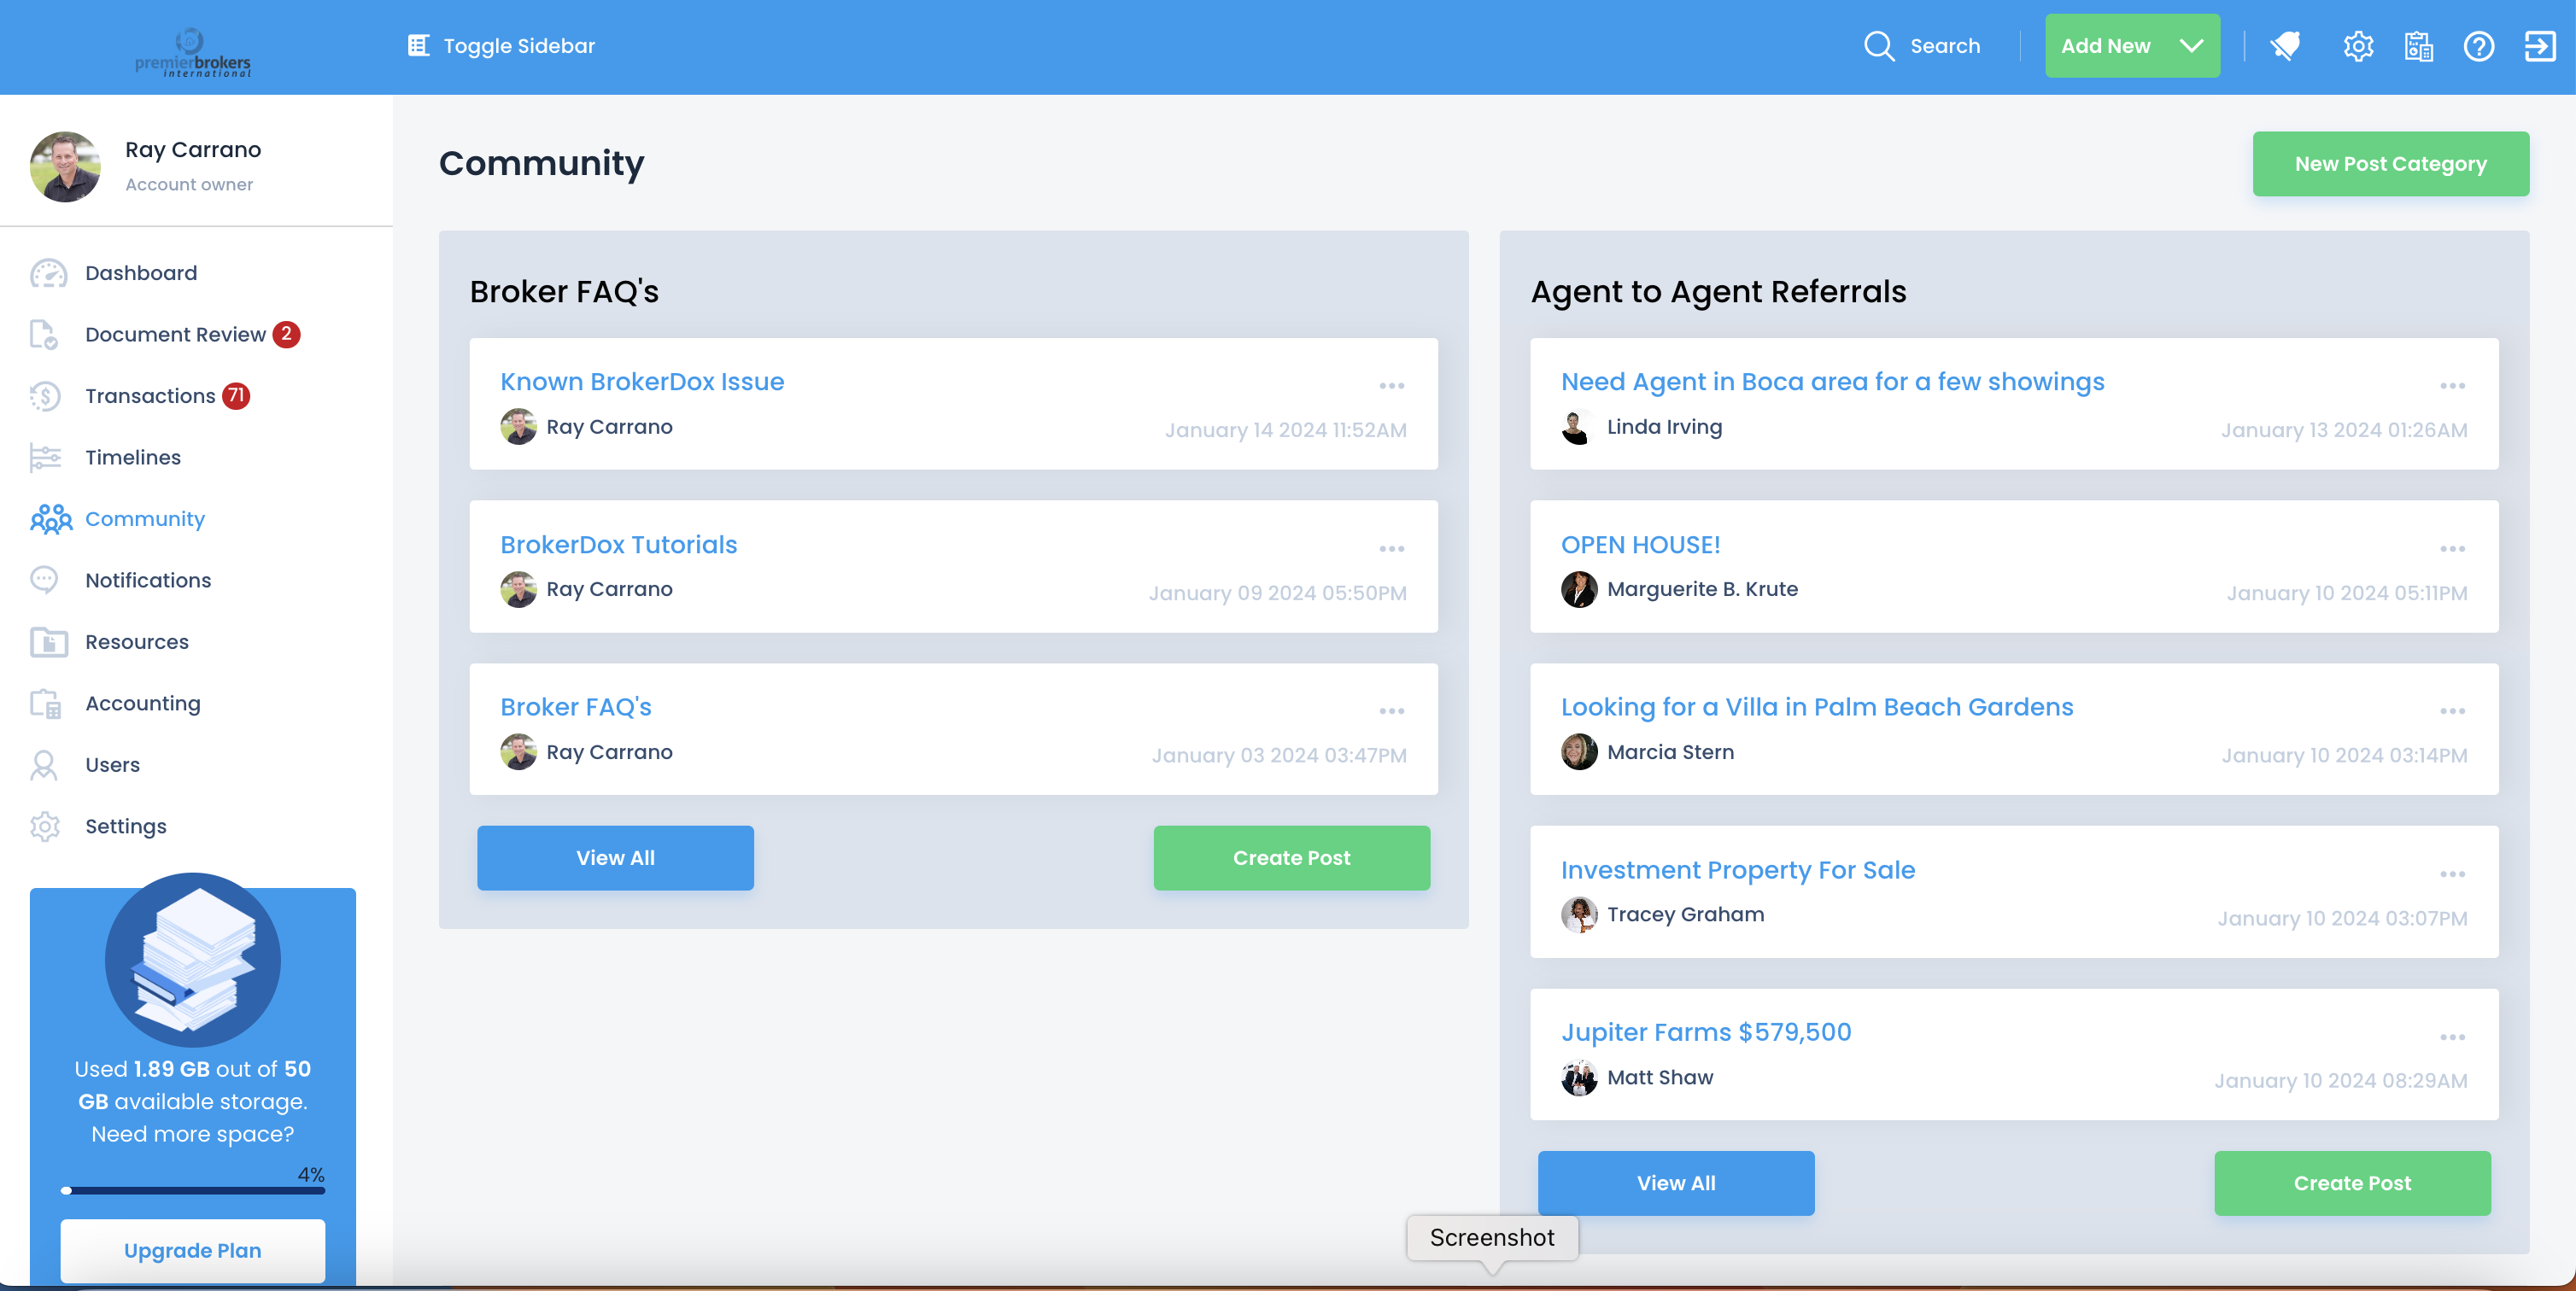Open the OPEN HOUSE! post
Image resolution: width=2576 pixels, height=1291 pixels.
1640,545
